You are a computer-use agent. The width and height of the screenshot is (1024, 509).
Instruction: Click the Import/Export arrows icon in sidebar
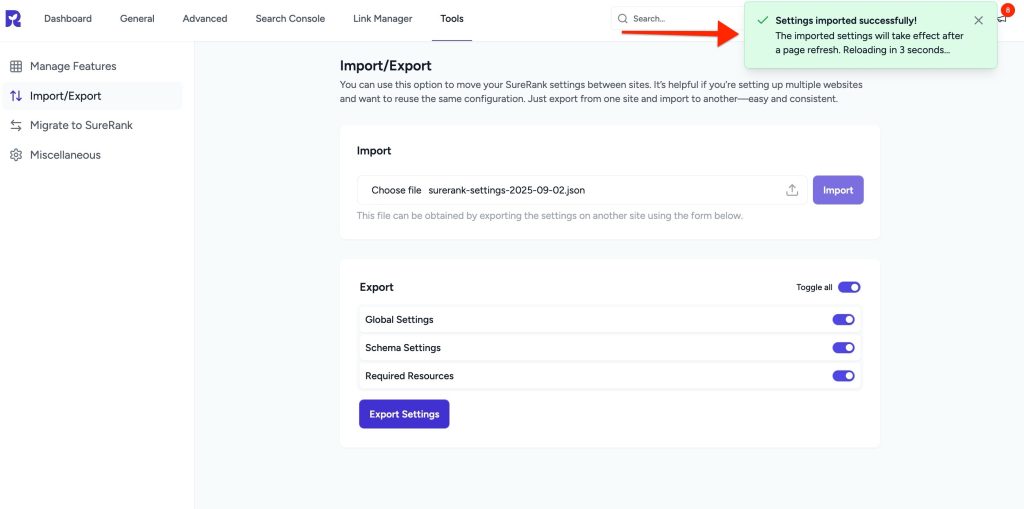16,96
